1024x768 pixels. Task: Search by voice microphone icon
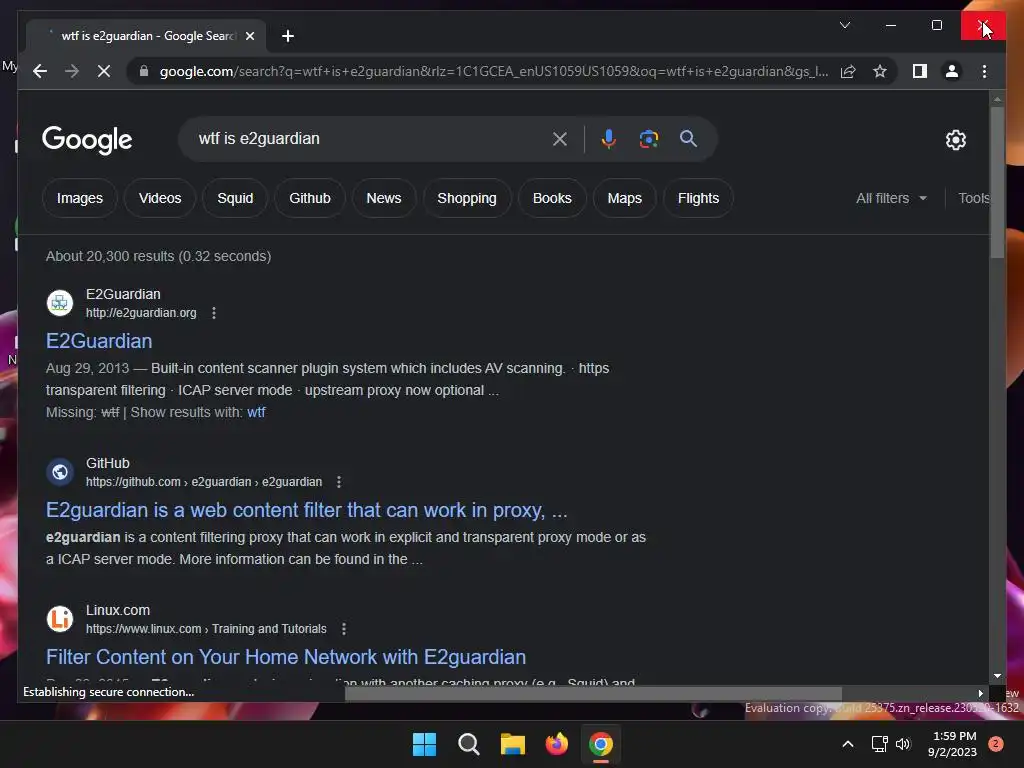tap(608, 138)
